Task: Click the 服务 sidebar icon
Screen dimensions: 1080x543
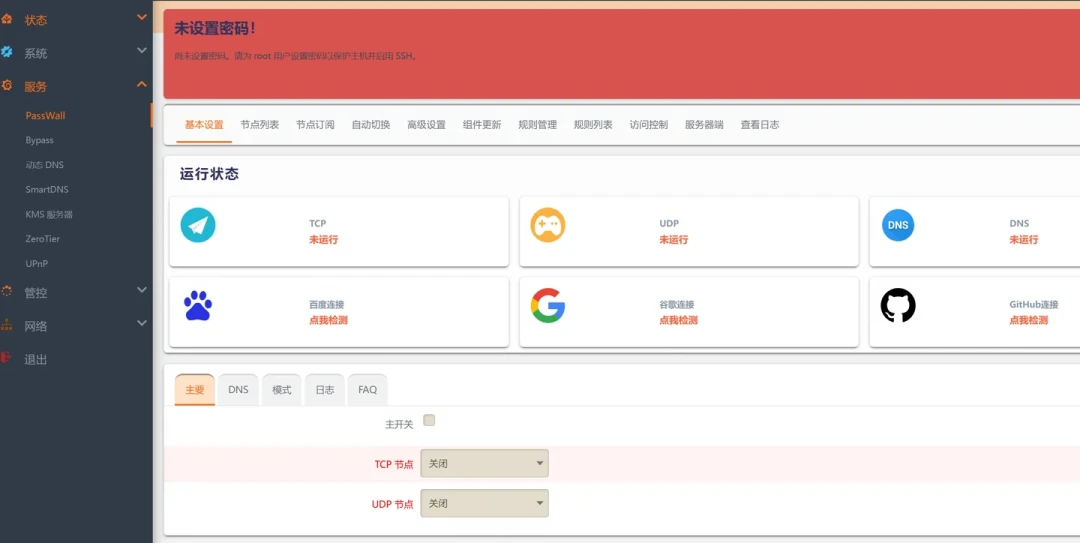Action: 6,85
